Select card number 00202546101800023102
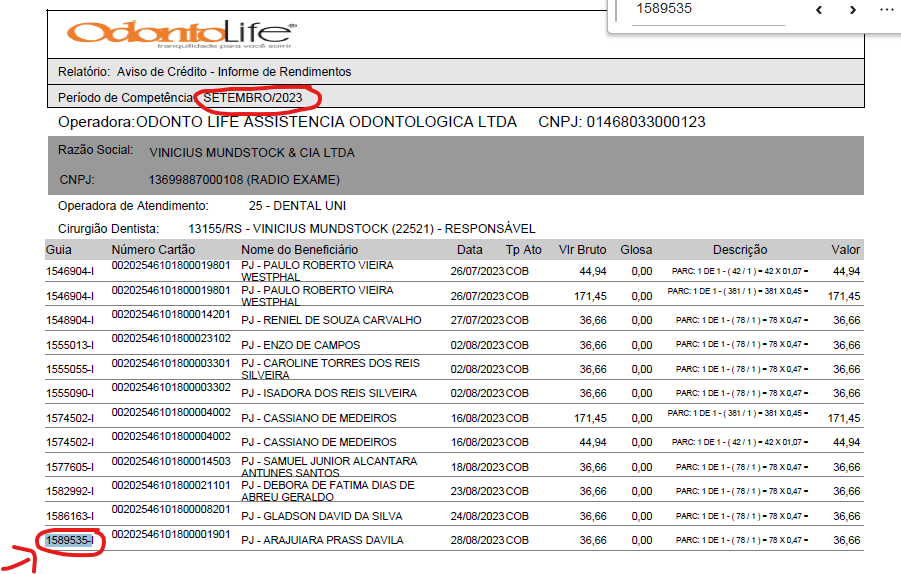The height and width of the screenshot is (574, 901). coord(171,338)
